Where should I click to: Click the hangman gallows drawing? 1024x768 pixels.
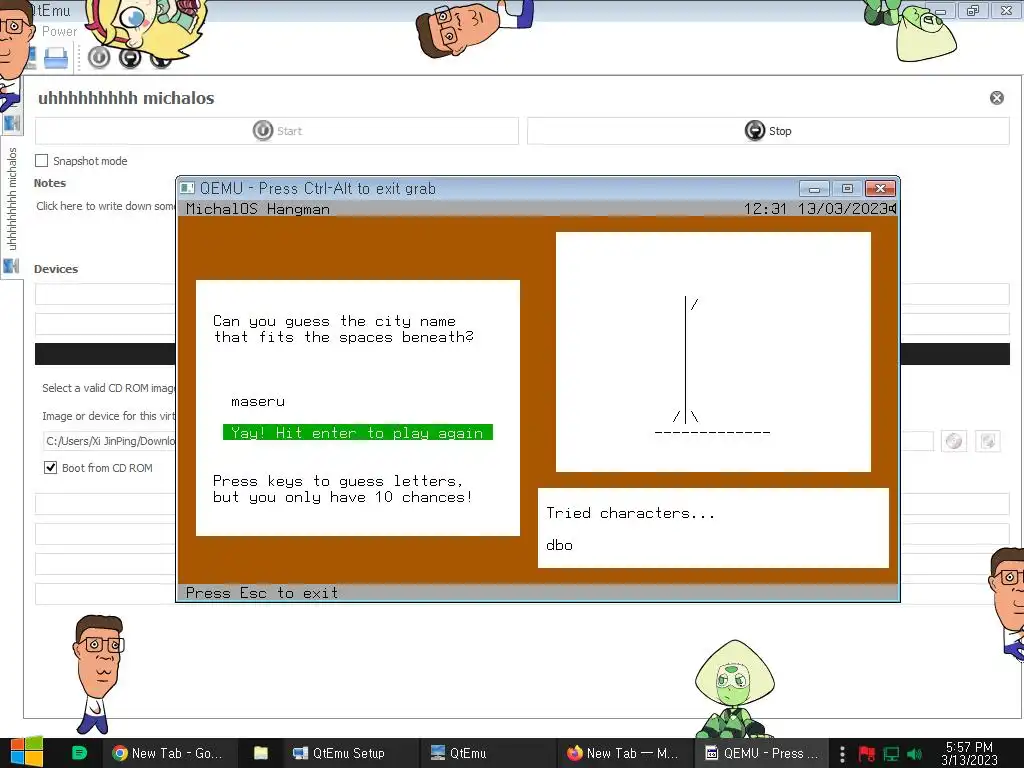[x=712, y=366]
